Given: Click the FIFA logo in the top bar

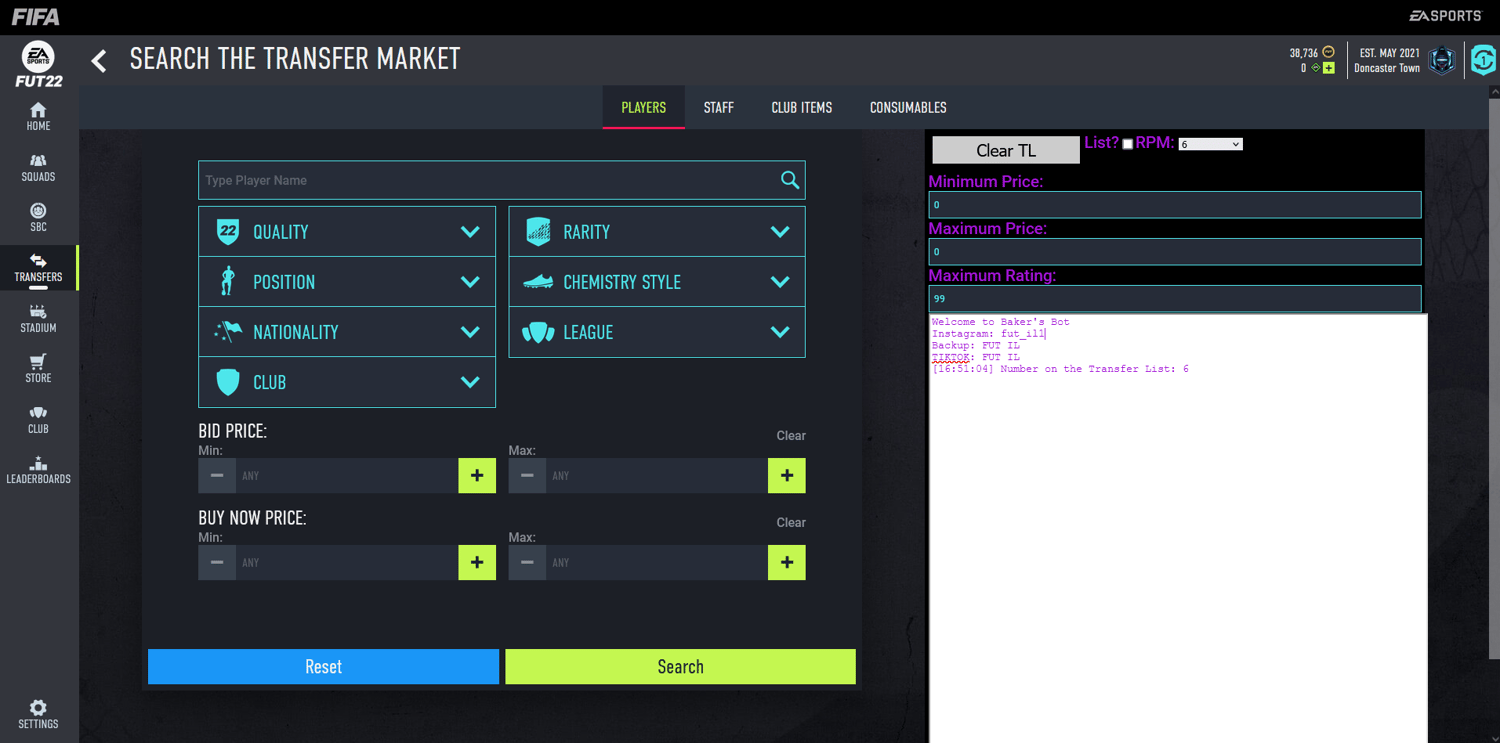Looking at the screenshot, I should (x=36, y=17).
